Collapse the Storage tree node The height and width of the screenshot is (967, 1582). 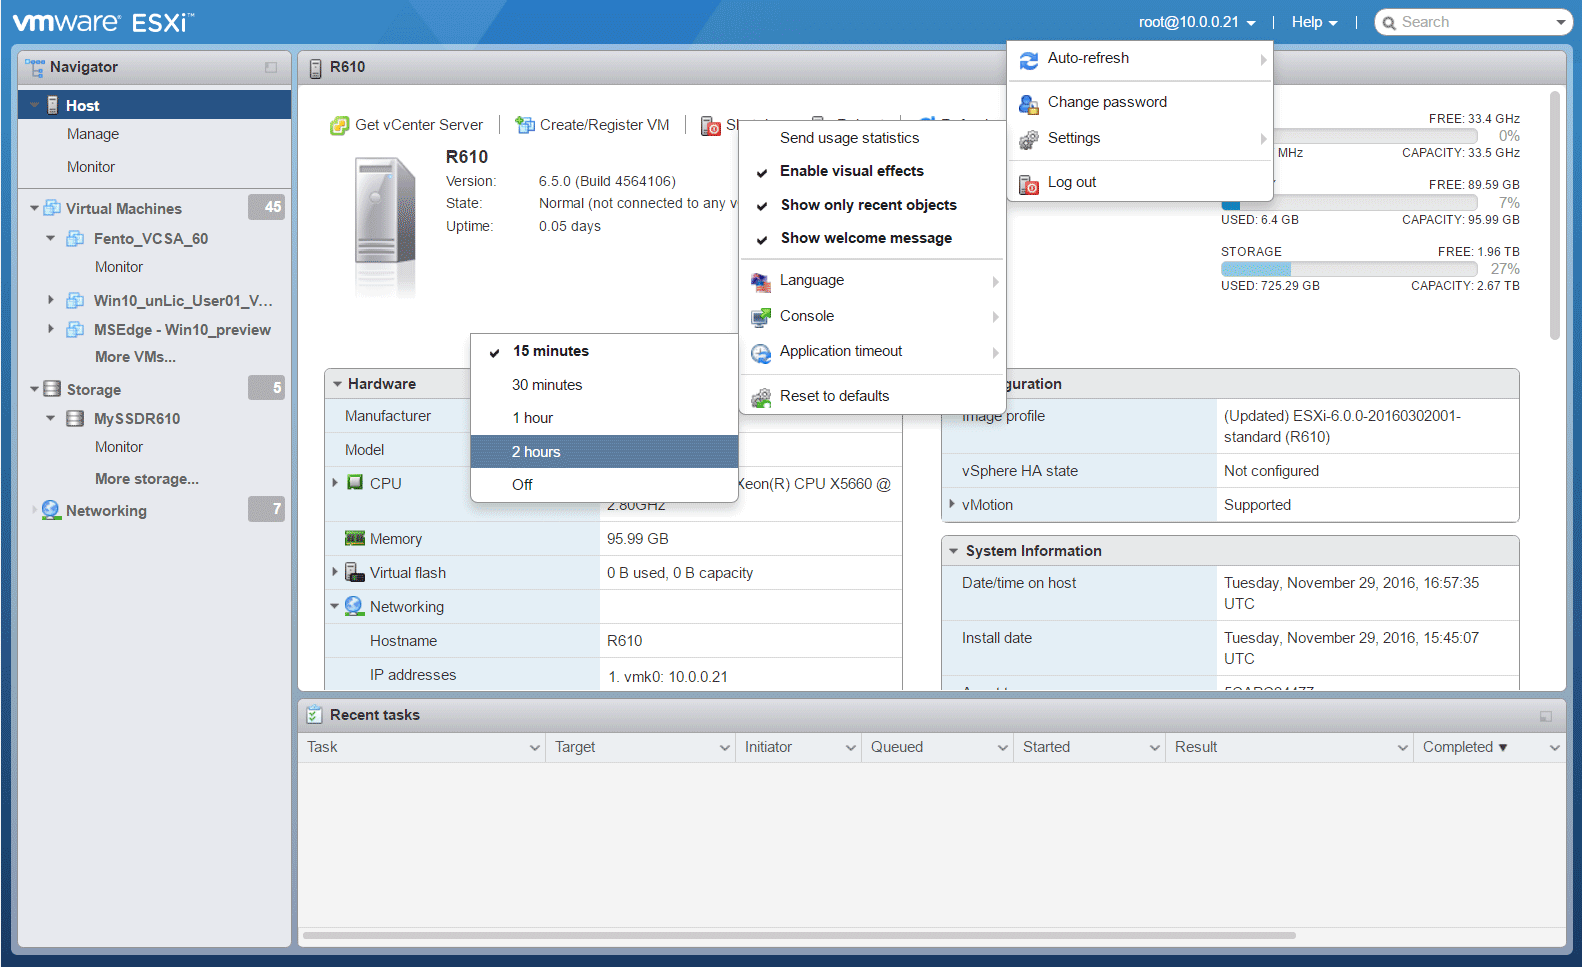pyautogui.click(x=34, y=388)
